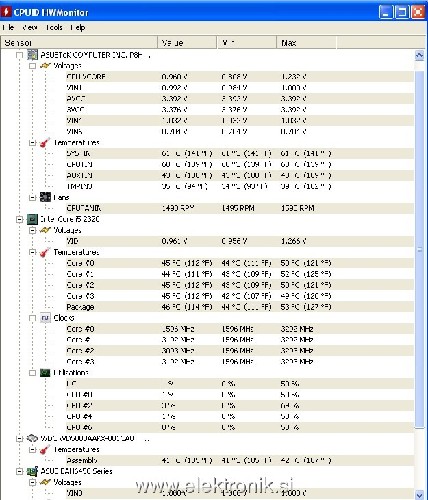Image resolution: width=428 pixels, height=500 pixels.
Task: Collapse the WDC hard drive node
Action: pyautogui.click(x=20, y=438)
